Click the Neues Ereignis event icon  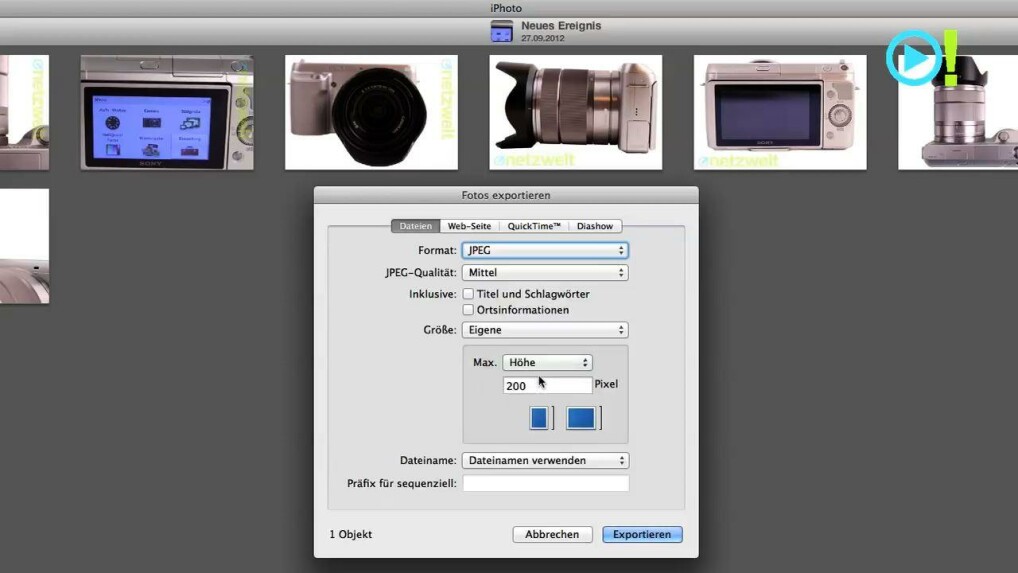click(502, 32)
